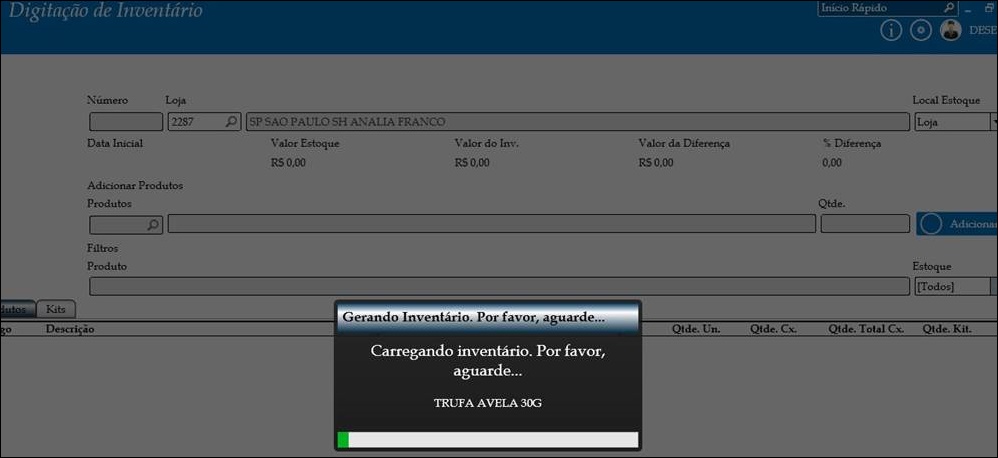Open the user profile avatar
Screen dimensions: 998x458
950,31
